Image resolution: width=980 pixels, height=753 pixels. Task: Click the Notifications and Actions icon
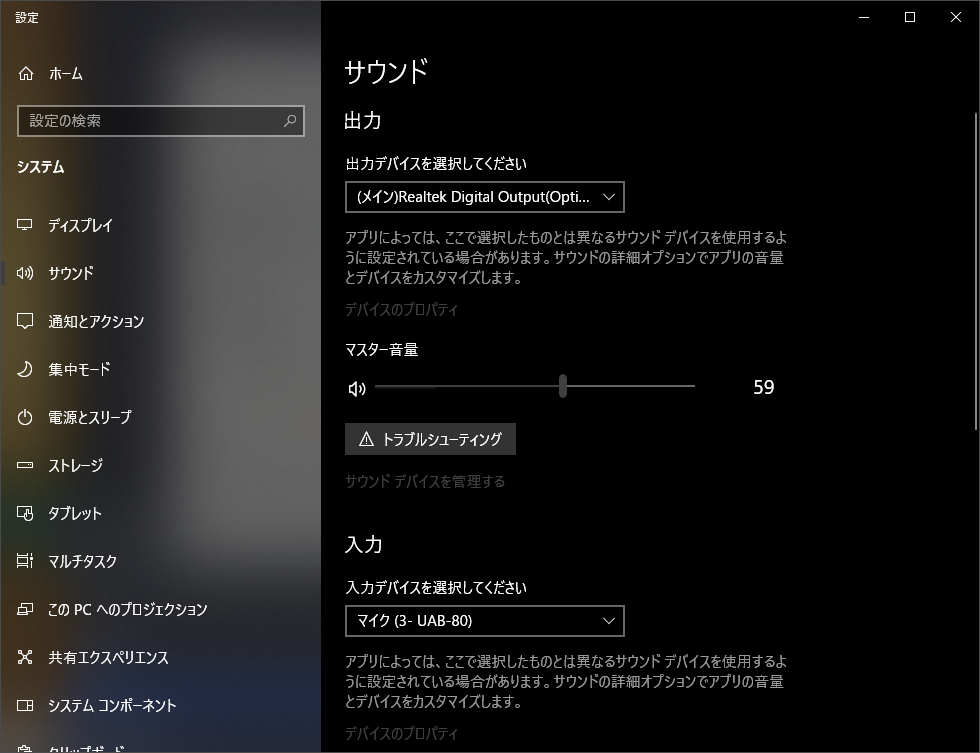[26, 322]
